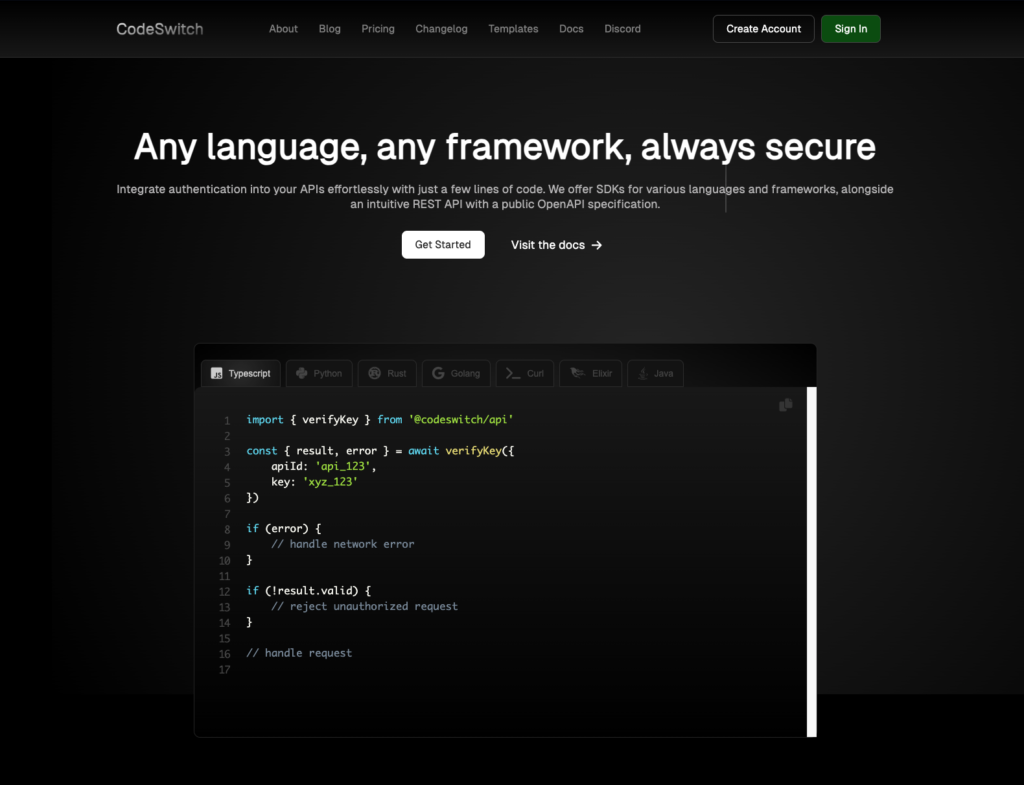Screen dimensions: 1024x785
Task: Open the About page
Action: coord(283,29)
